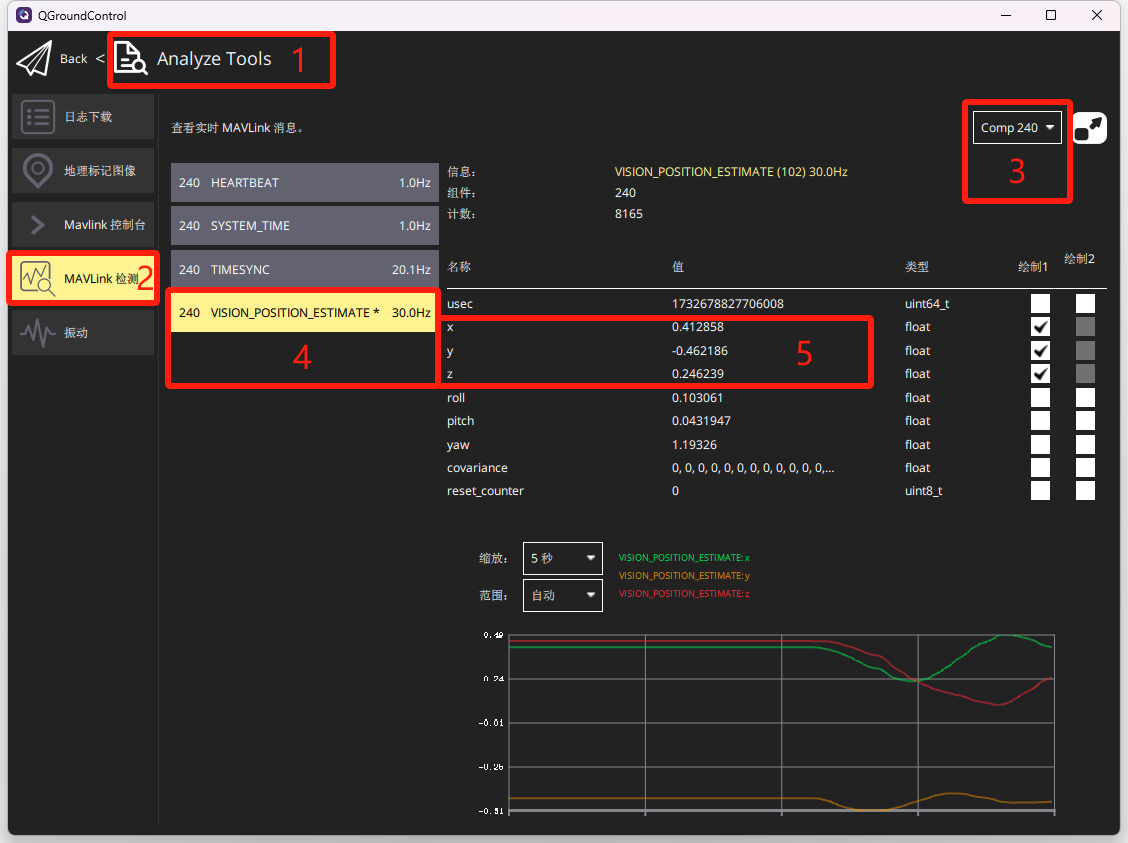The height and width of the screenshot is (843, 1128).
Task: Click the red VISION_POSITION_ESTIMATE:z legend
Action: (684, 593)
